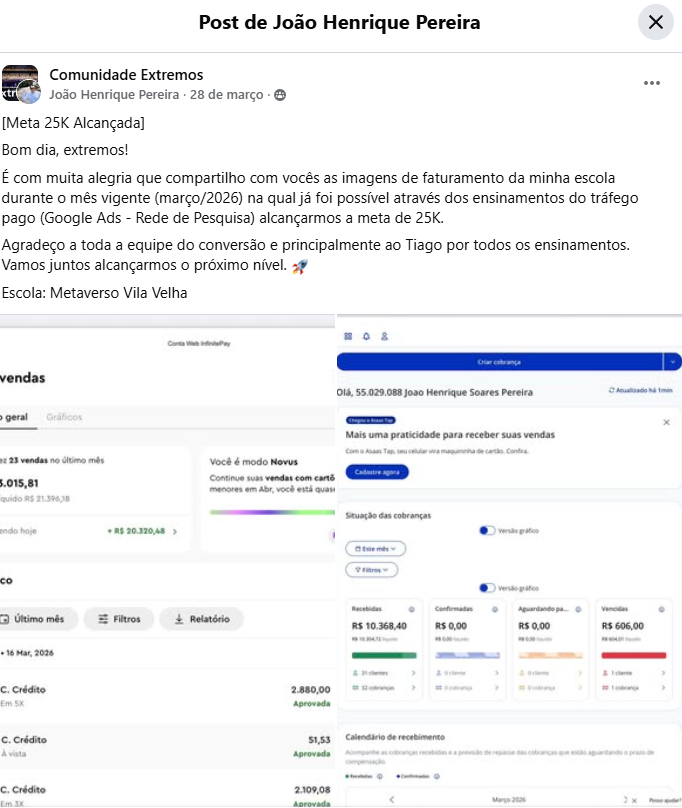Open the three-dot post options menu

(652, 83)
